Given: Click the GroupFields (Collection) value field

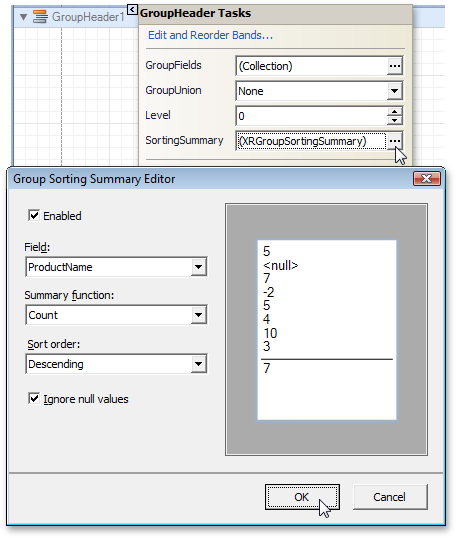Looking at the screenshot, I should 312,66.
